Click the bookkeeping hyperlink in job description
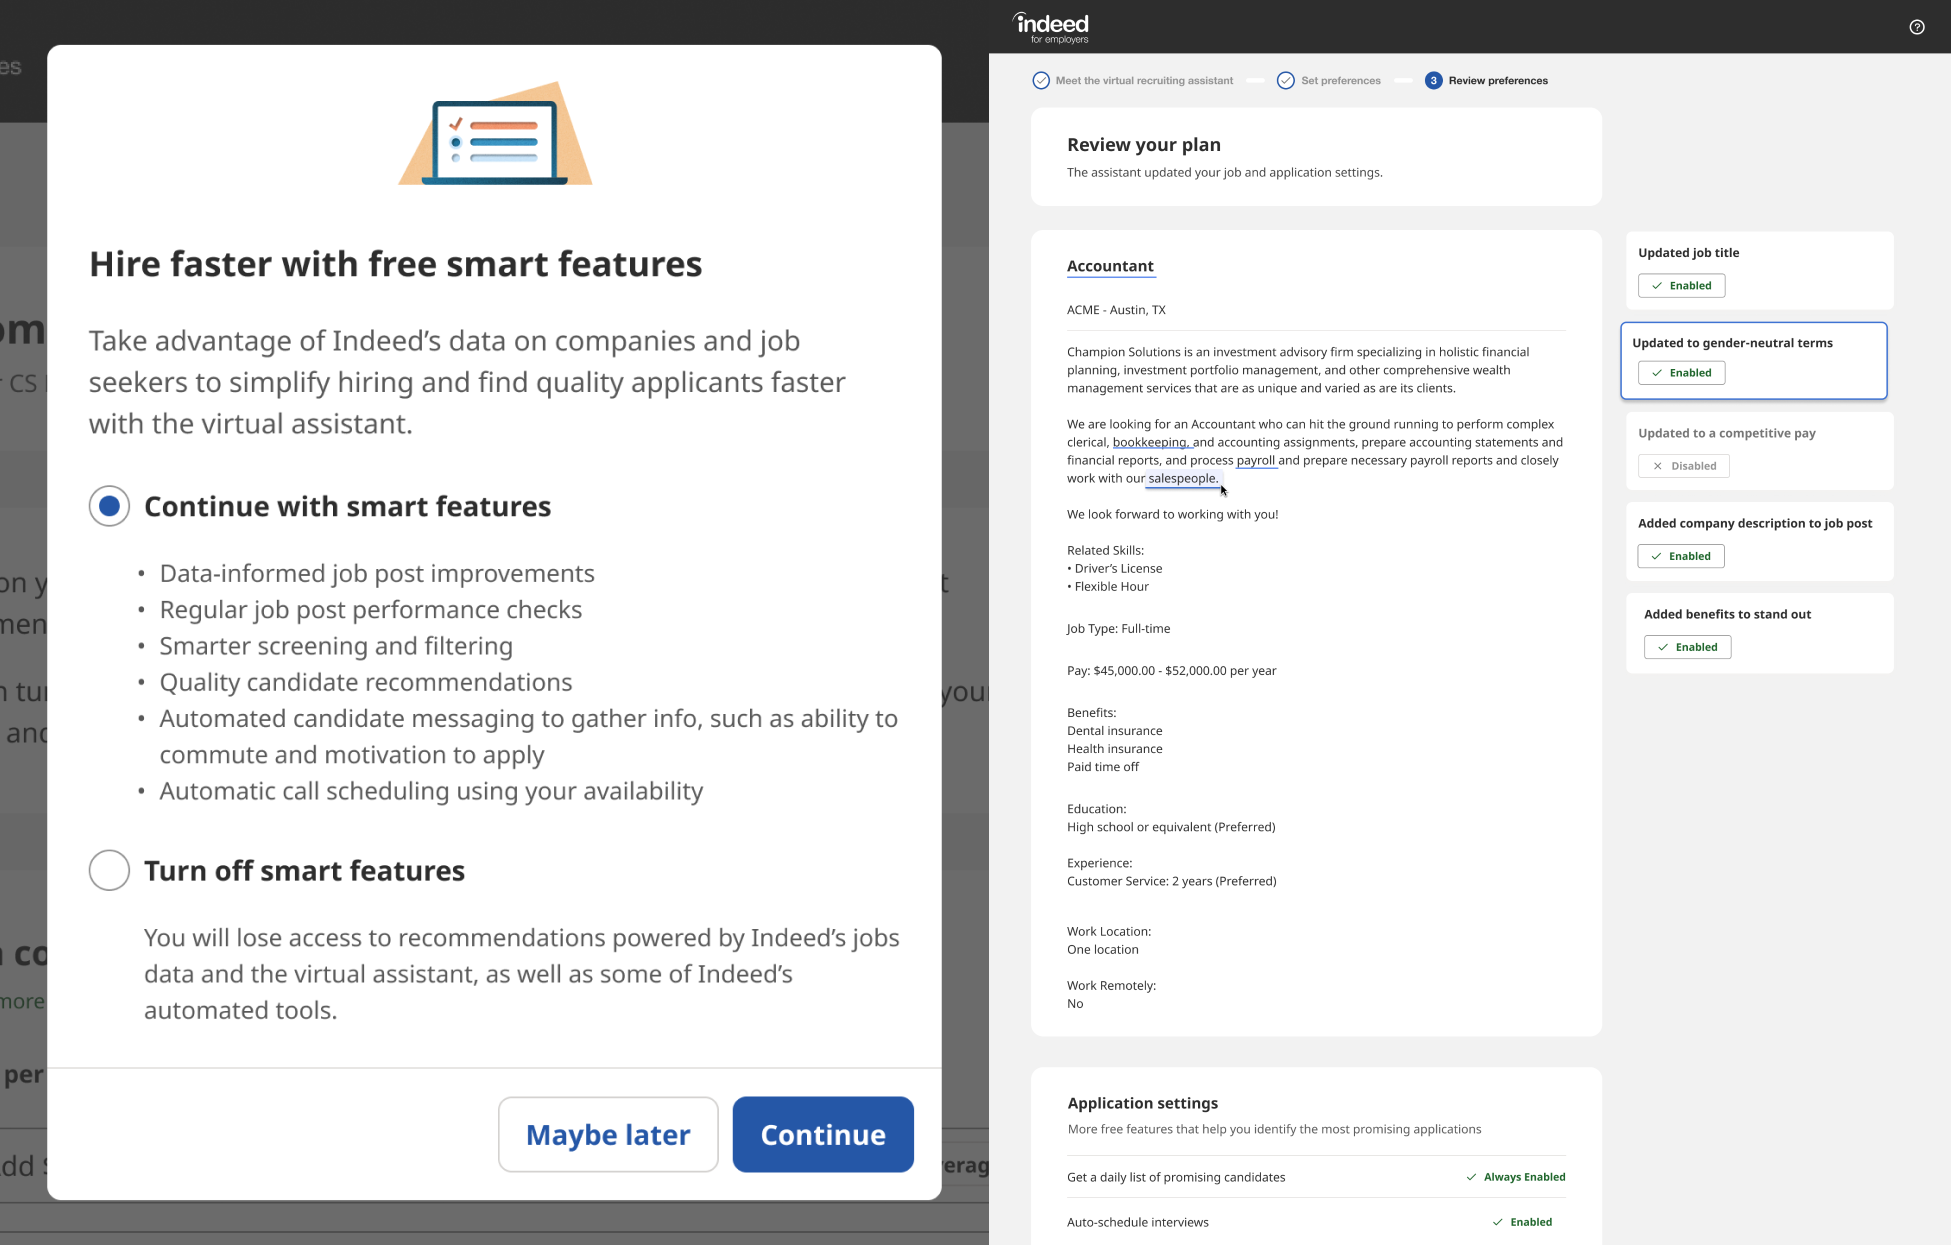The height and width of the screenshot is (1245, 1951). pyautogui.click(x=1149, y=442)
